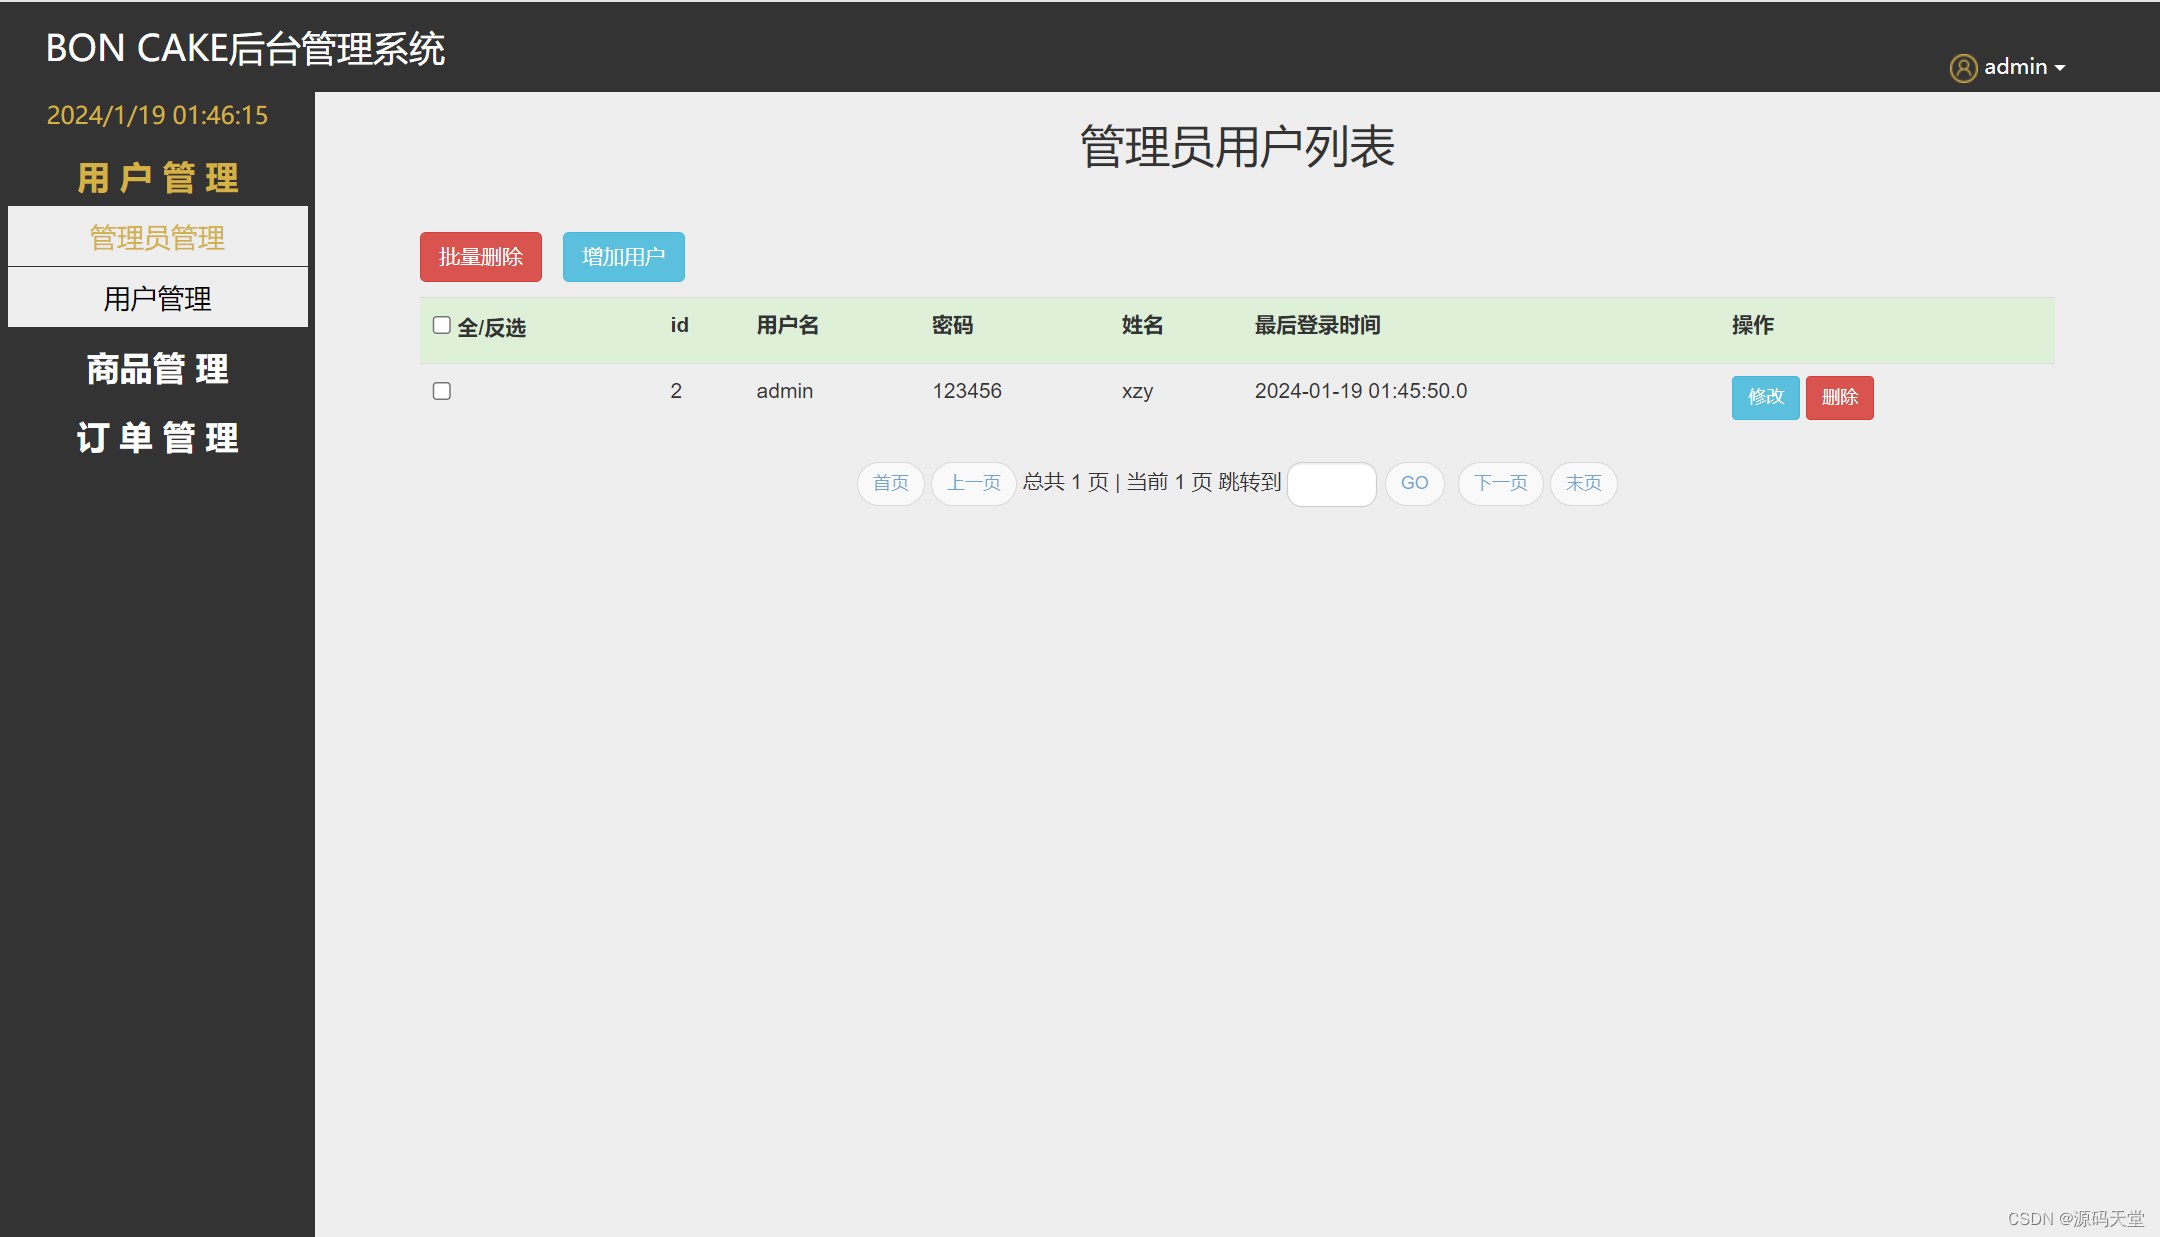The width and height of the screenshot is (2160, 1237).
Task: Expand the 订单管理 sidebar section
Action: [158, 438]
